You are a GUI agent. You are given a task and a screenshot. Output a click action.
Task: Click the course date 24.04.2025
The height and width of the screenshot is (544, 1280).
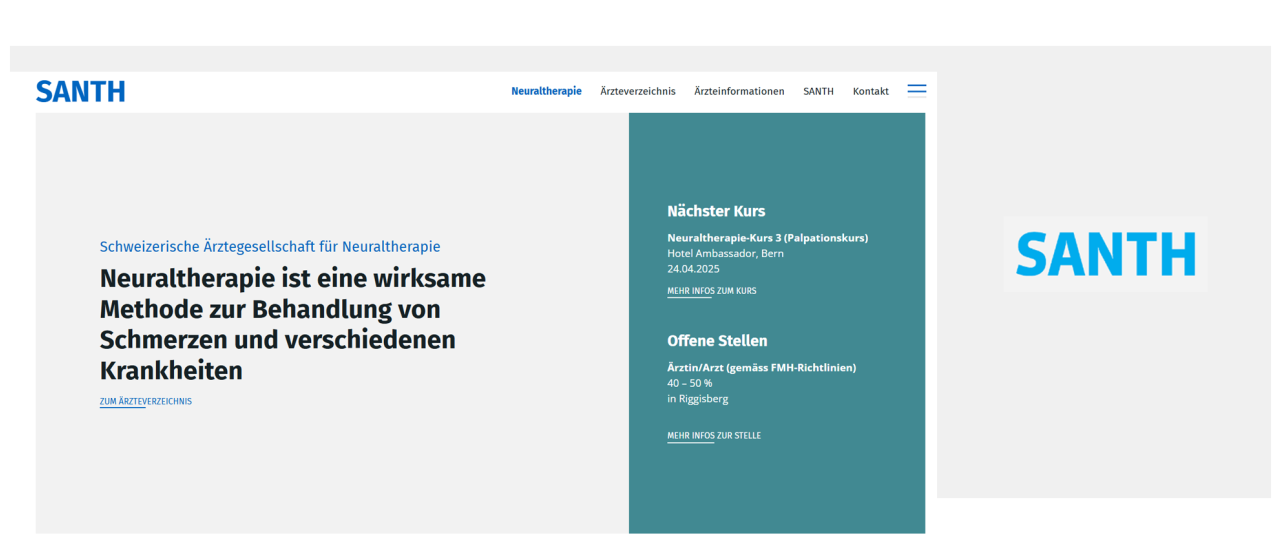pos(693,268)
